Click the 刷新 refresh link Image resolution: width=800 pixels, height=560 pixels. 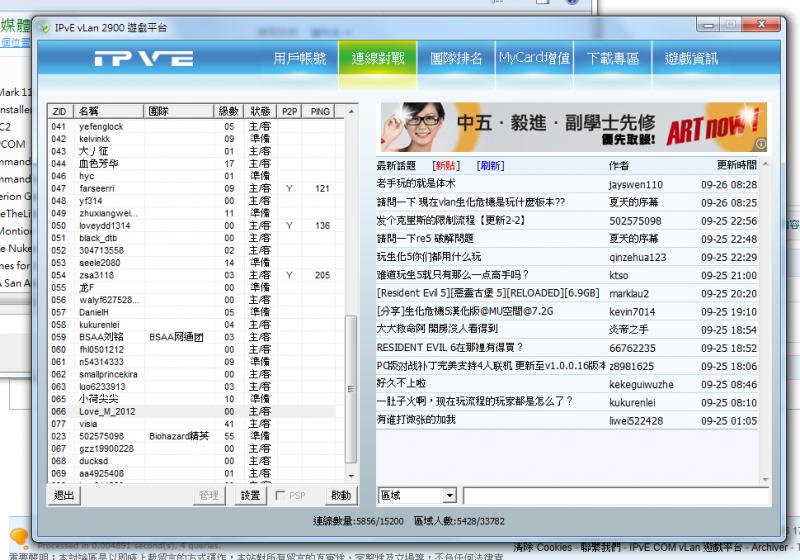pyautogui.click(x=490, y=166)
